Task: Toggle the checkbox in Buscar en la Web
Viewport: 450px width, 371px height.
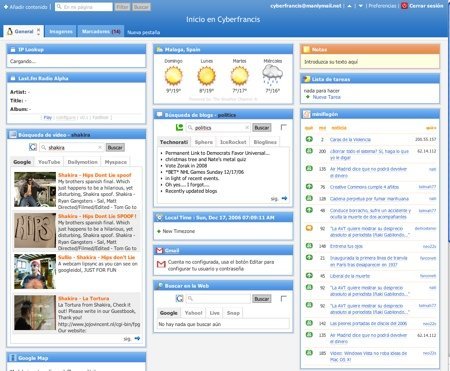Action: 284,298
